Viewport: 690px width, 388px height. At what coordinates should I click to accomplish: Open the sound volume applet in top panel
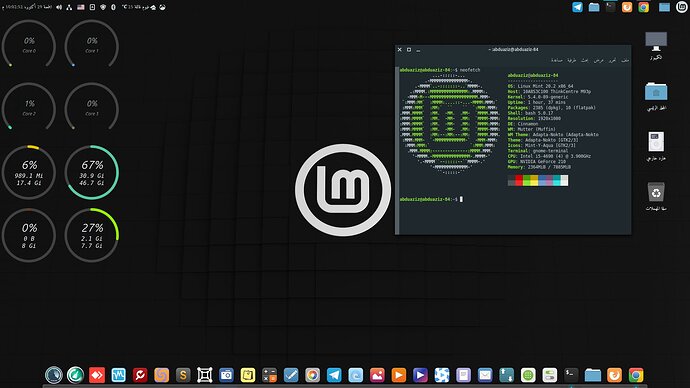pyautogui.click(x=59, y=7)
